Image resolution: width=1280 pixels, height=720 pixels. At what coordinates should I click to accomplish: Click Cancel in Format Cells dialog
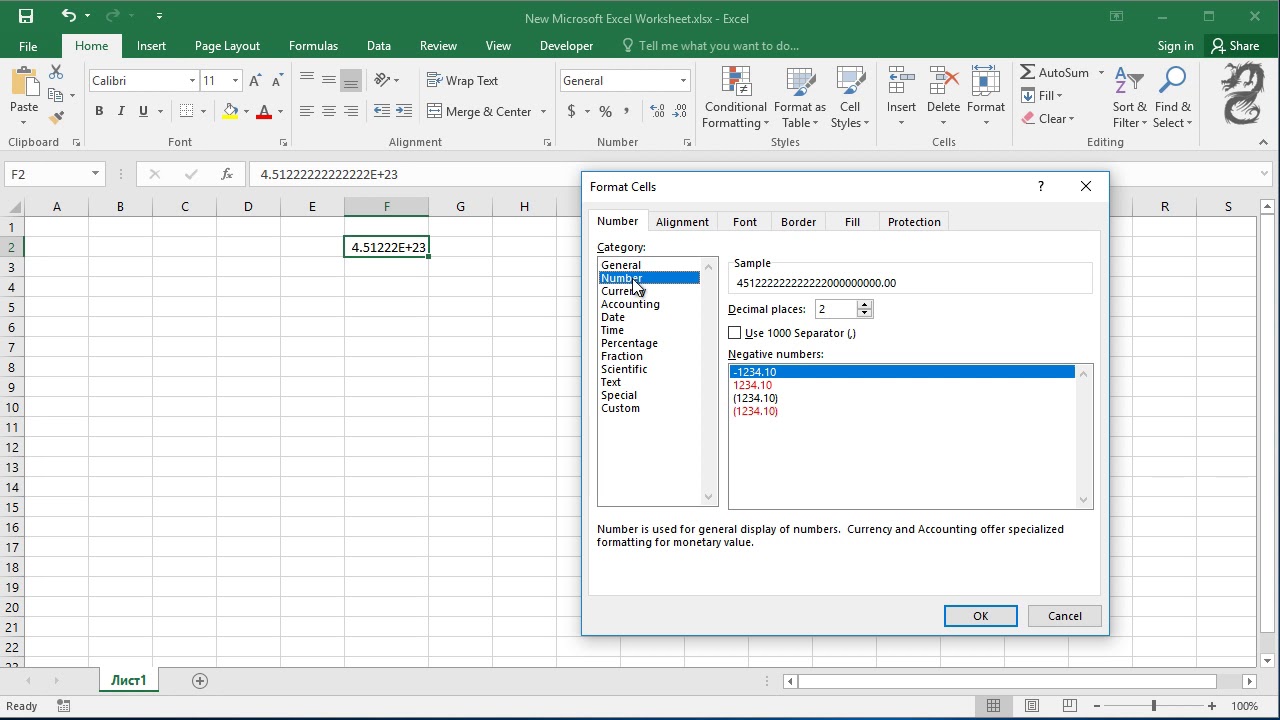pyautogui.click(x=1064, y=616)
